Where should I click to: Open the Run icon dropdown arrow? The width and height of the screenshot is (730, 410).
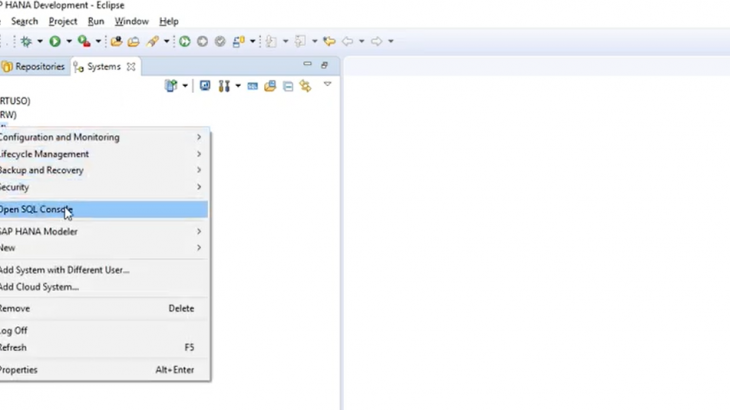click(69, 41)
